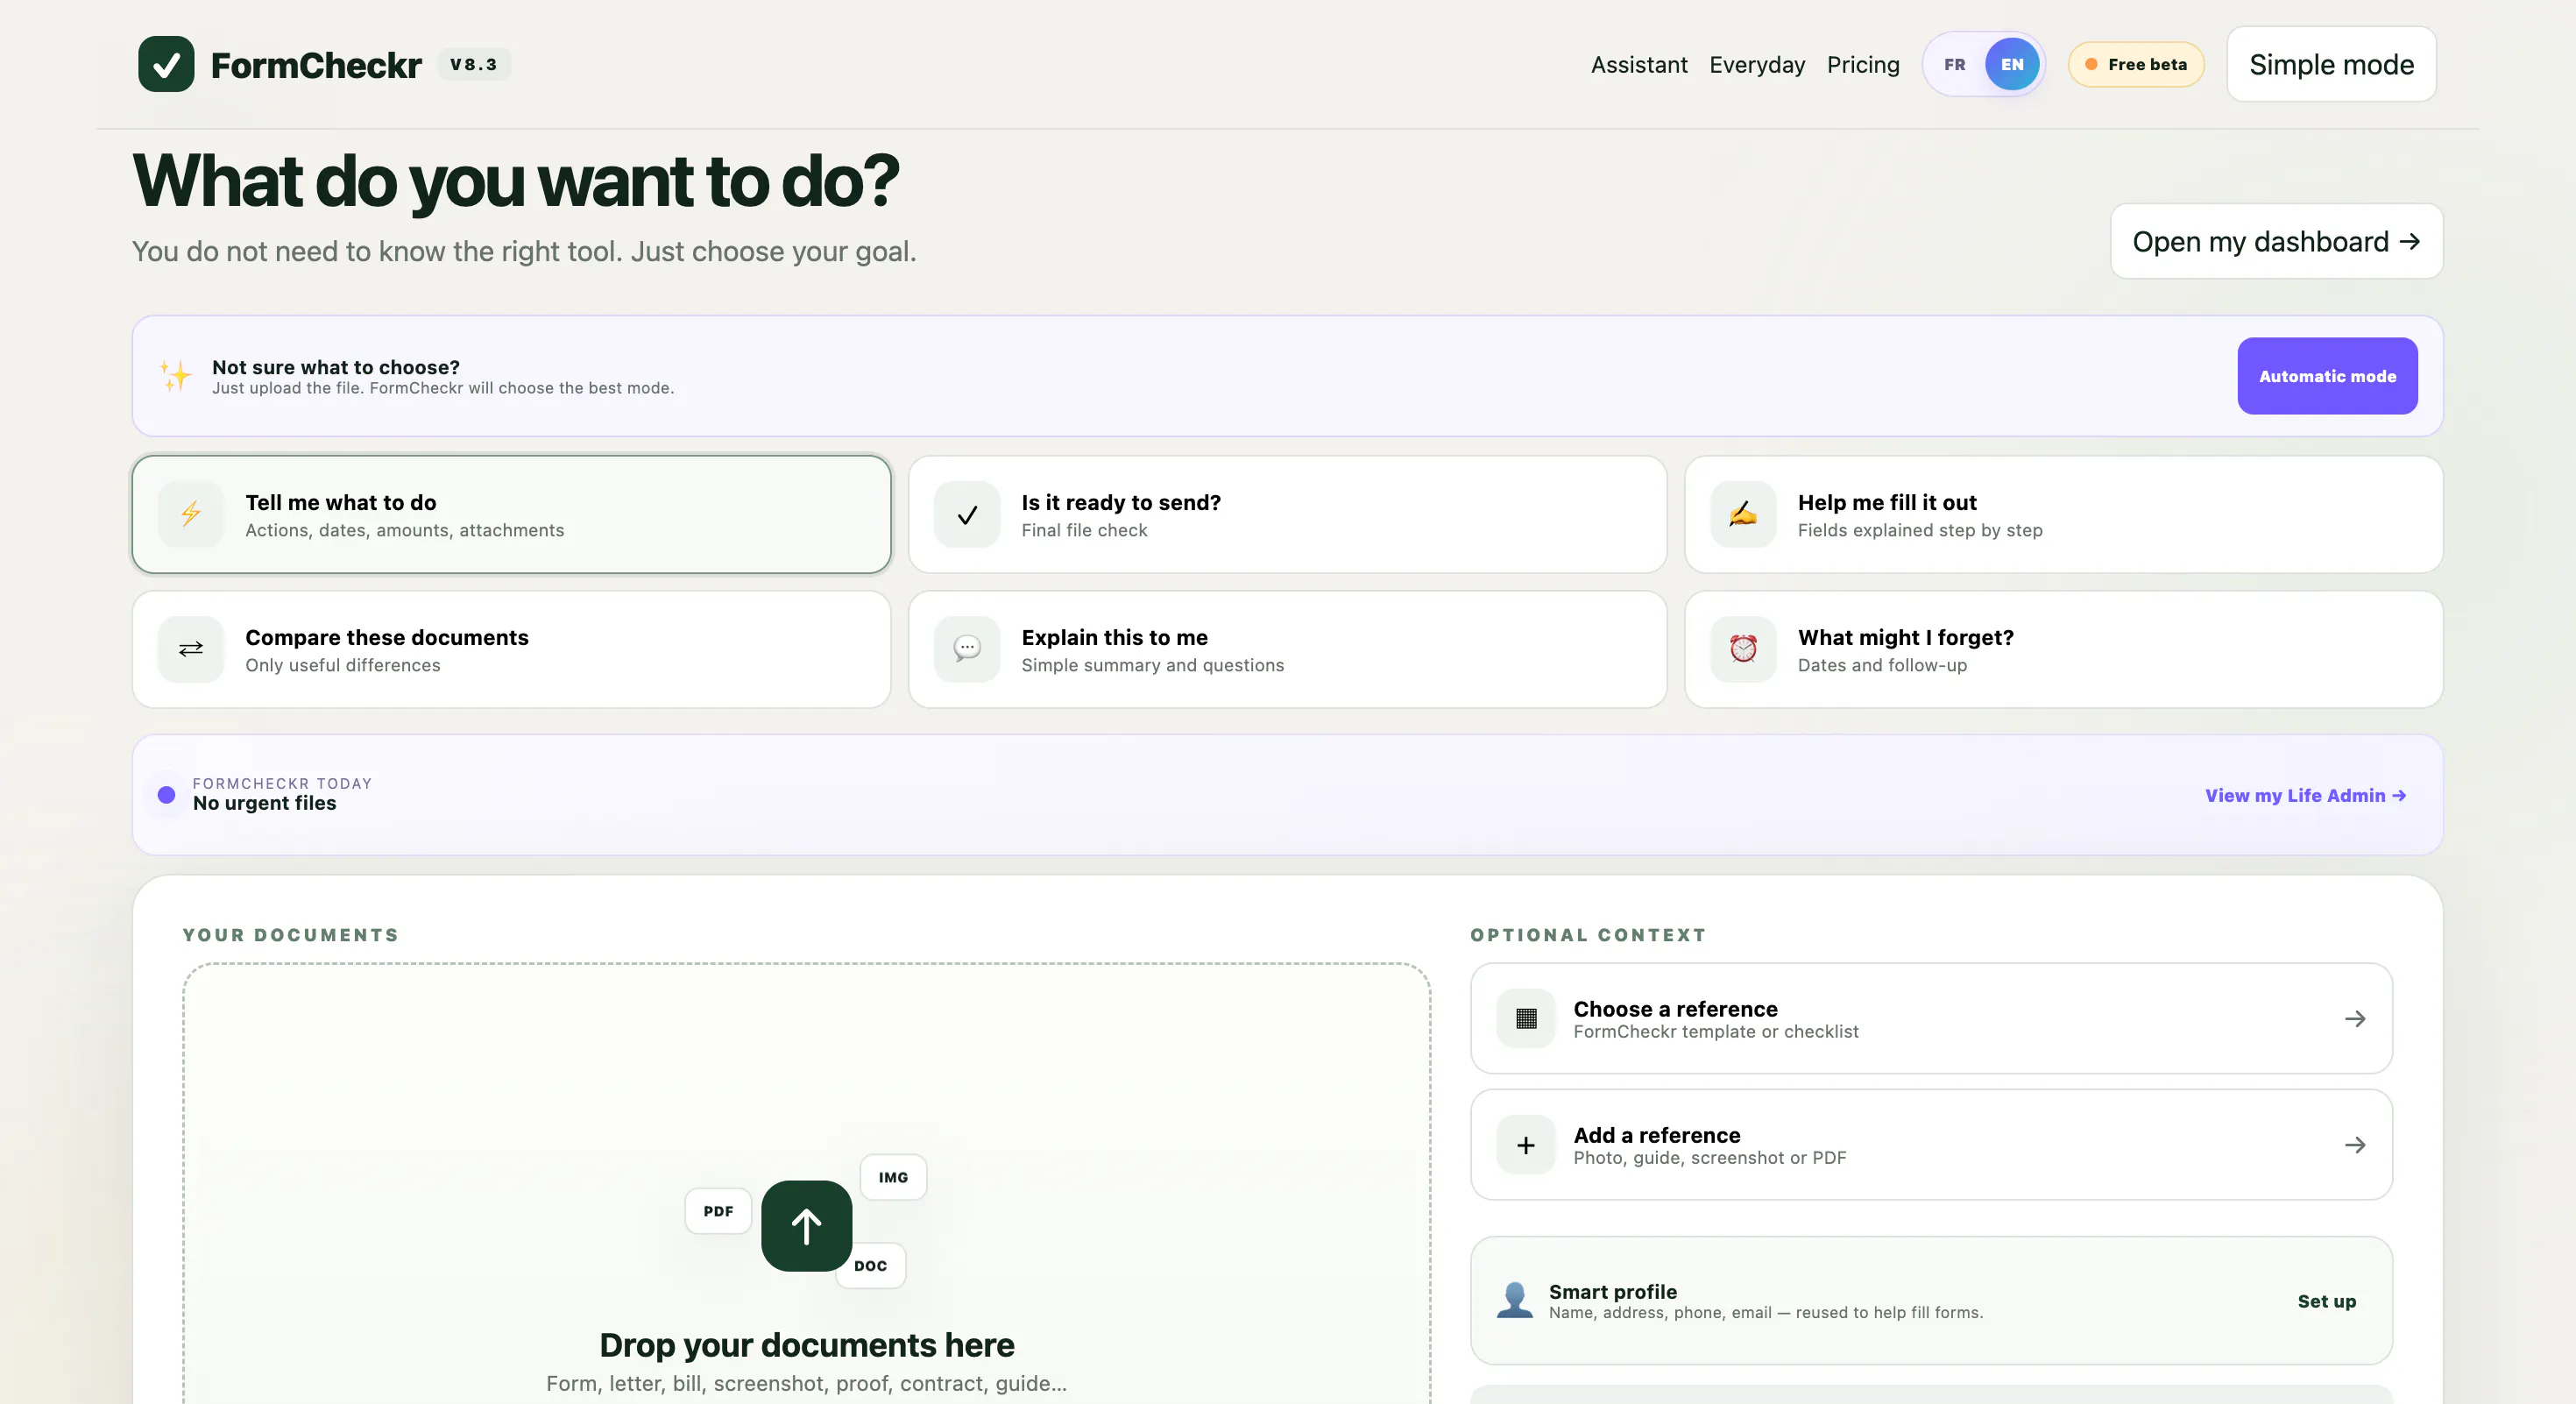2576x1404 pixels.
Task: Select the Is it ready to send goal
Action: pyautogui.click(x=1287, y=514)
